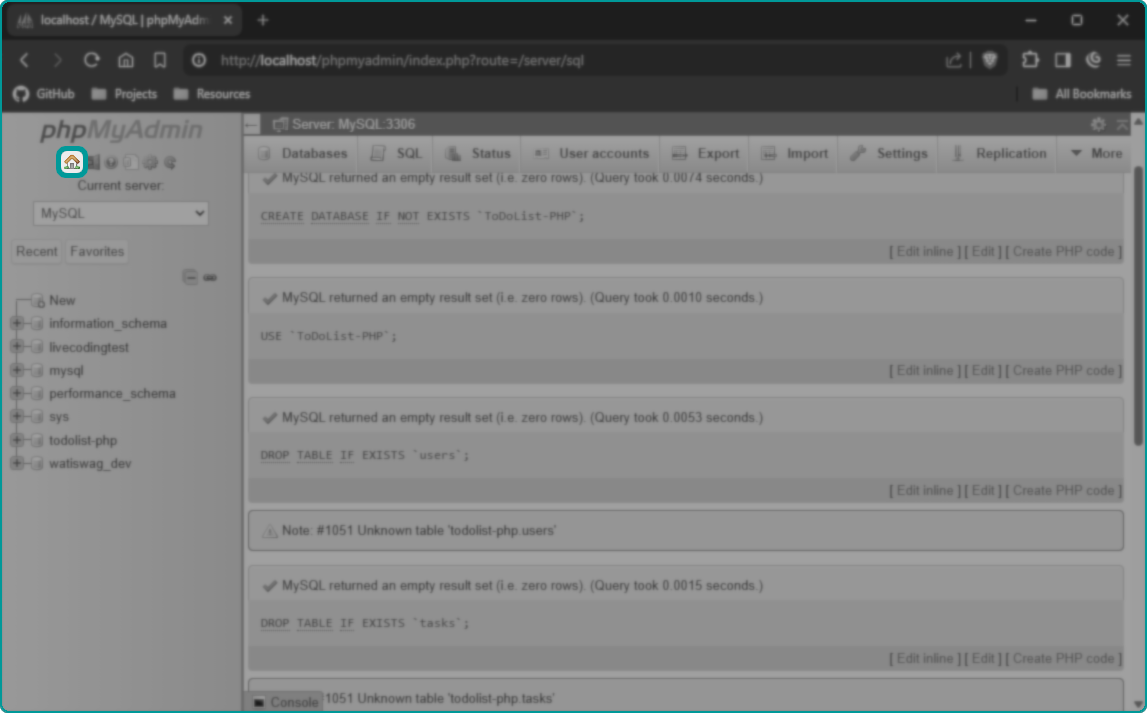Expand the information_schema database node
1147x713 pixels.
pyautogui.click(x=17, y=323)
